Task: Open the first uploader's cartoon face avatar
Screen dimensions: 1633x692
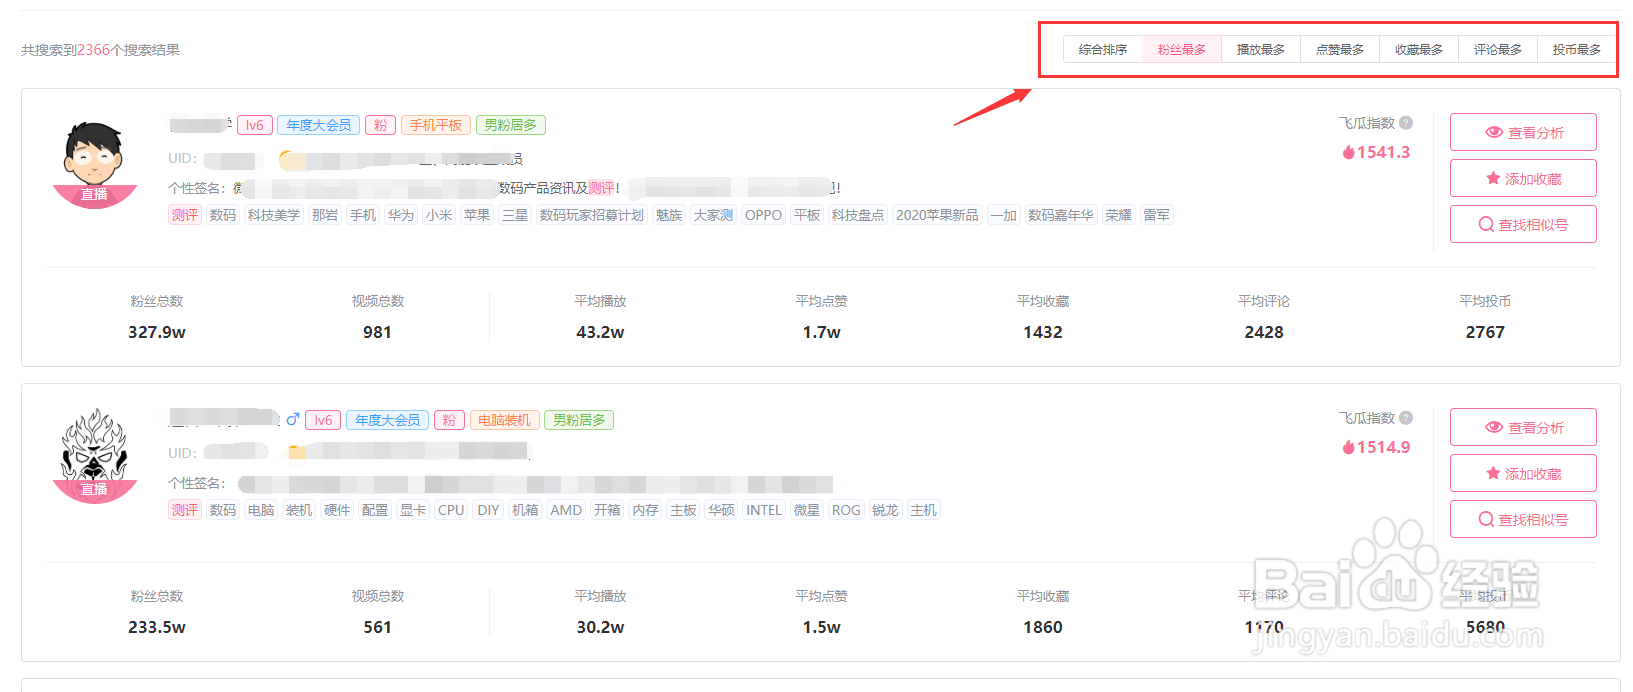Action: pos(94,163)
